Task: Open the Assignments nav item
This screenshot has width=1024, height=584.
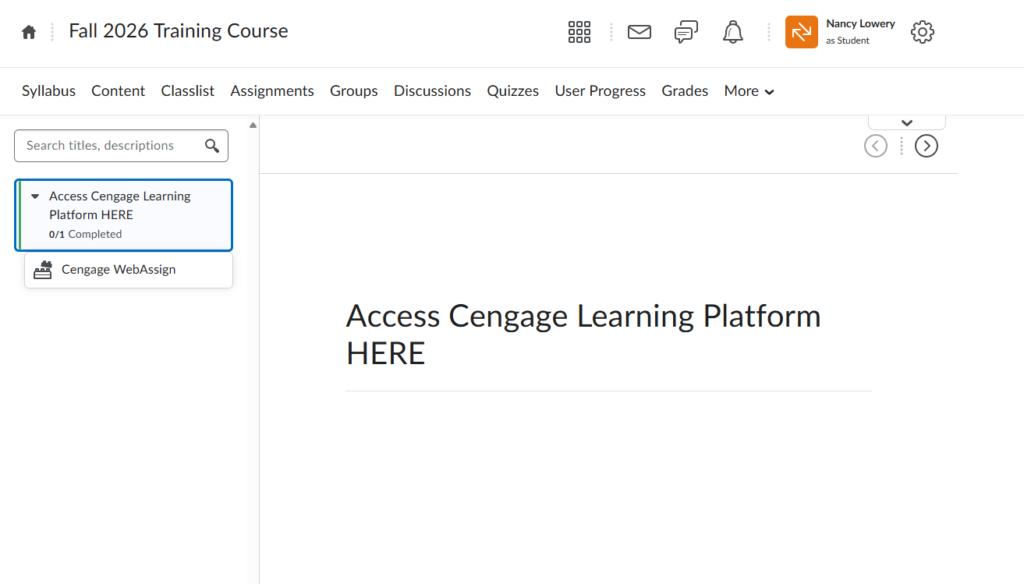Action: pos(272,91)
